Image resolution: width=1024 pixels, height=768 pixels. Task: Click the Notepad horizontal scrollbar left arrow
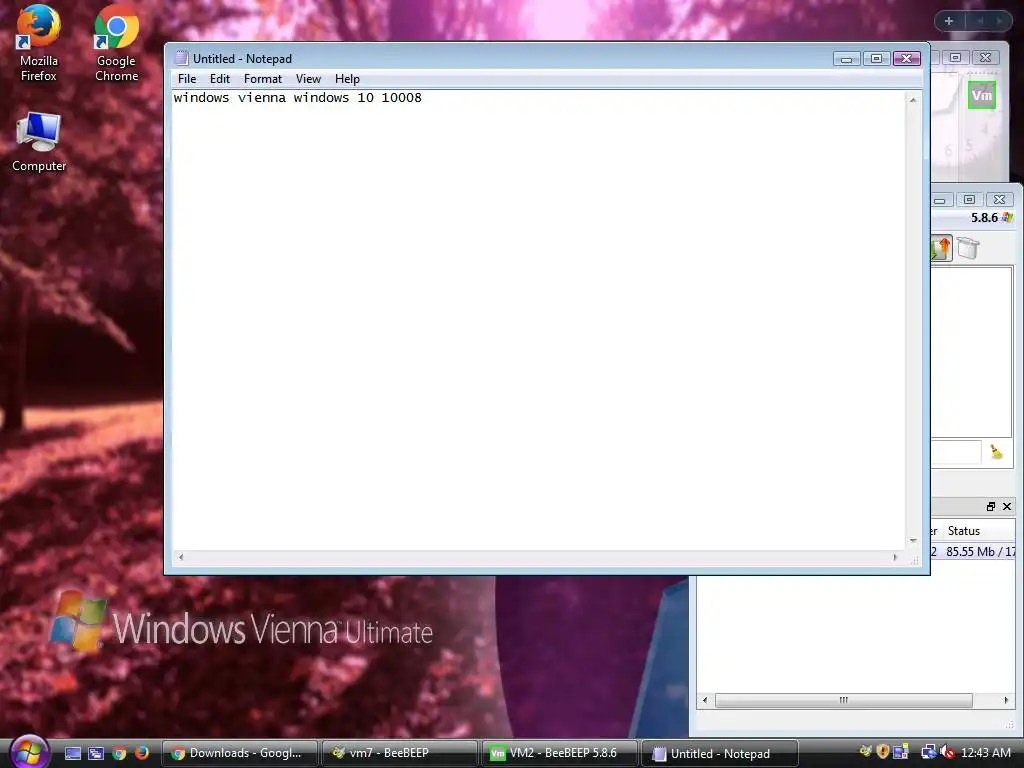pyautogui.click(x=181, y=557)
